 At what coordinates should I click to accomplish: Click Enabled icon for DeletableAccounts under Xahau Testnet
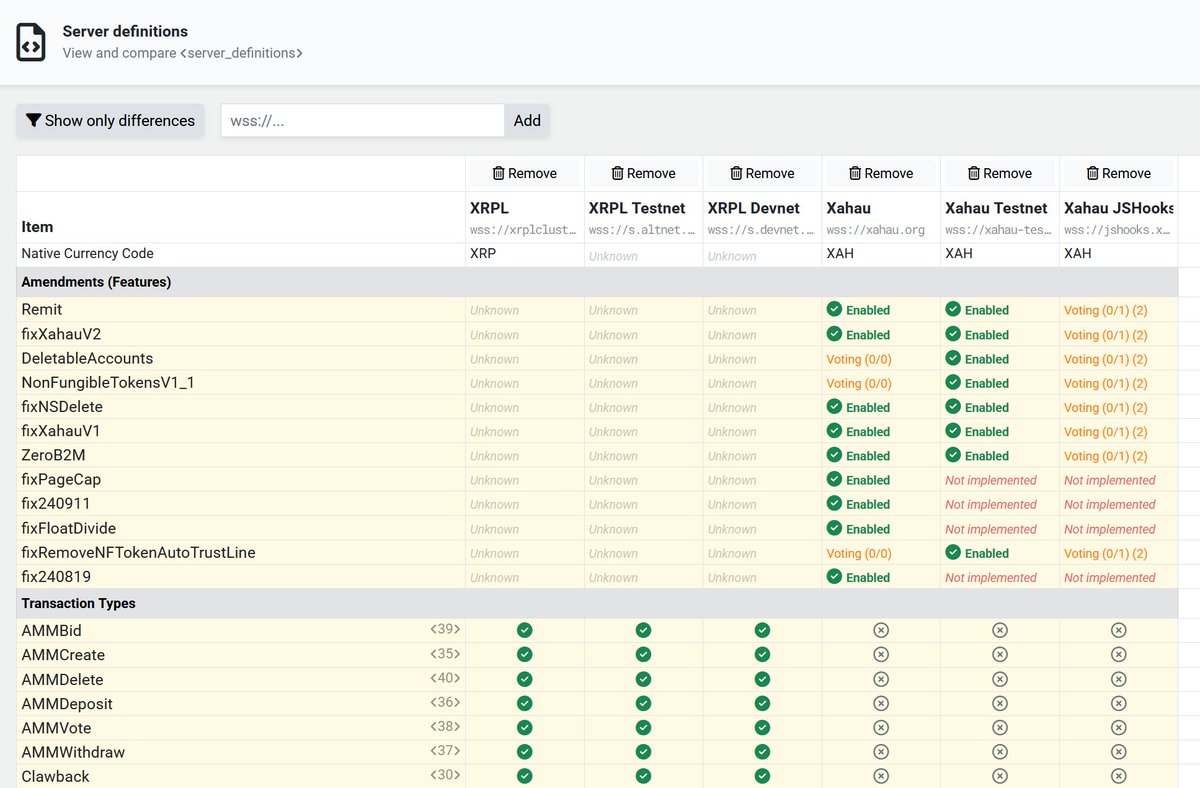pyautogui.click(x=953, y=358)
